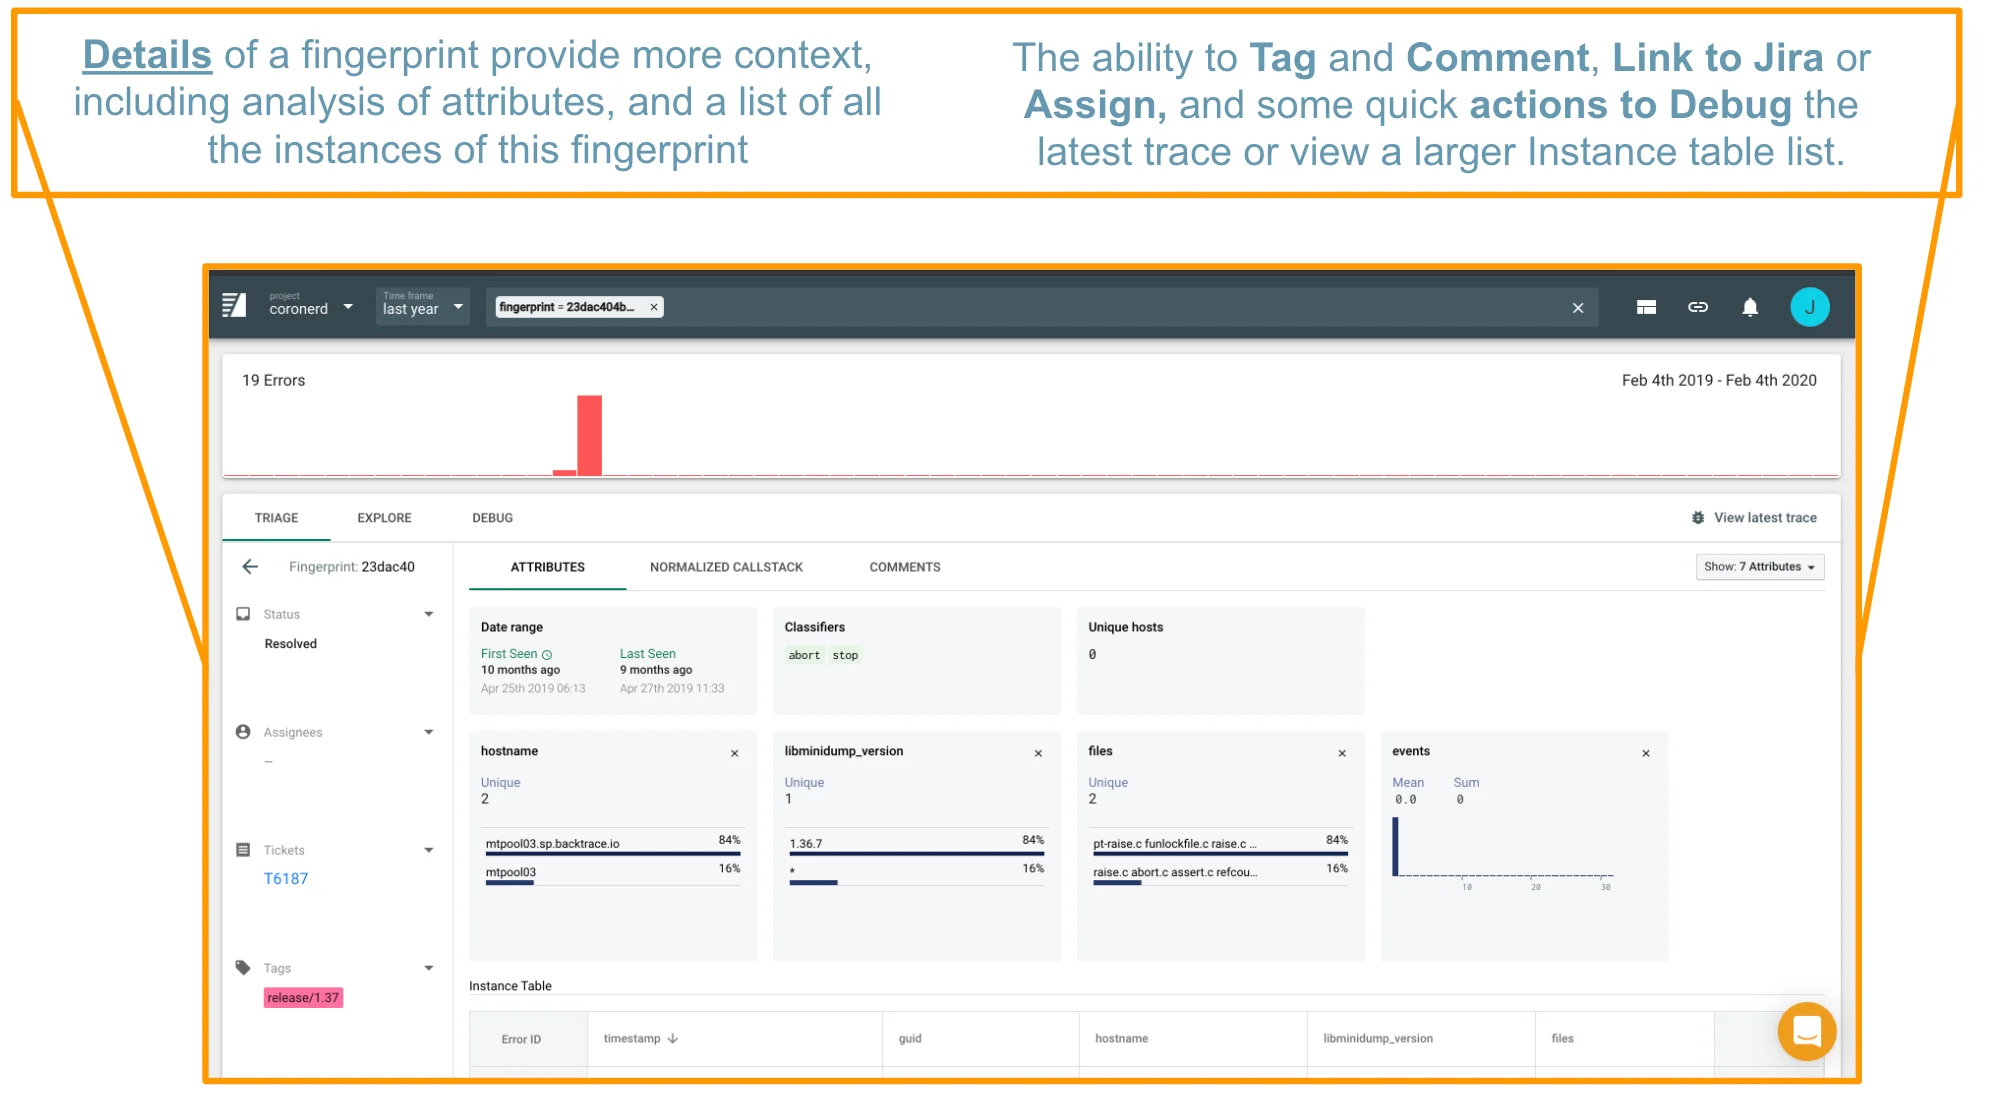Expand the Status section in sidebar
This screenshot has width=1994, height=1114.
coord(429,613)
